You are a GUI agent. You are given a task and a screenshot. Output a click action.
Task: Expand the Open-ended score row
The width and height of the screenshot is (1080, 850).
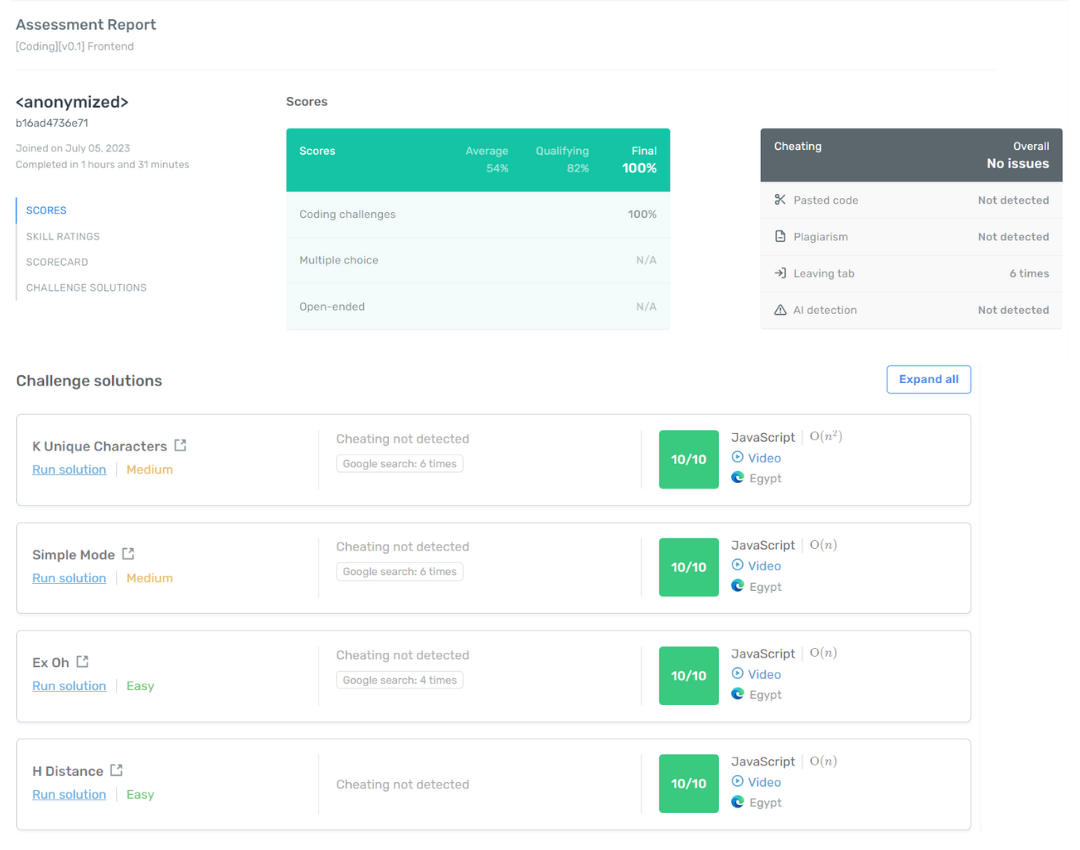477,306
